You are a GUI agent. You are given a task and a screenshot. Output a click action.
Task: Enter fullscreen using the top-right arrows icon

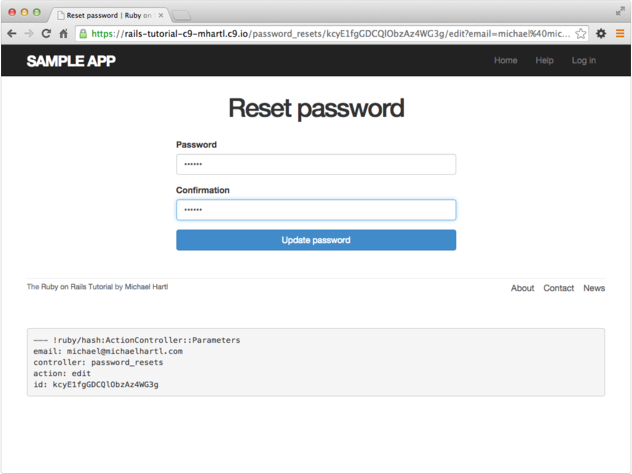[x=620, y=10]
